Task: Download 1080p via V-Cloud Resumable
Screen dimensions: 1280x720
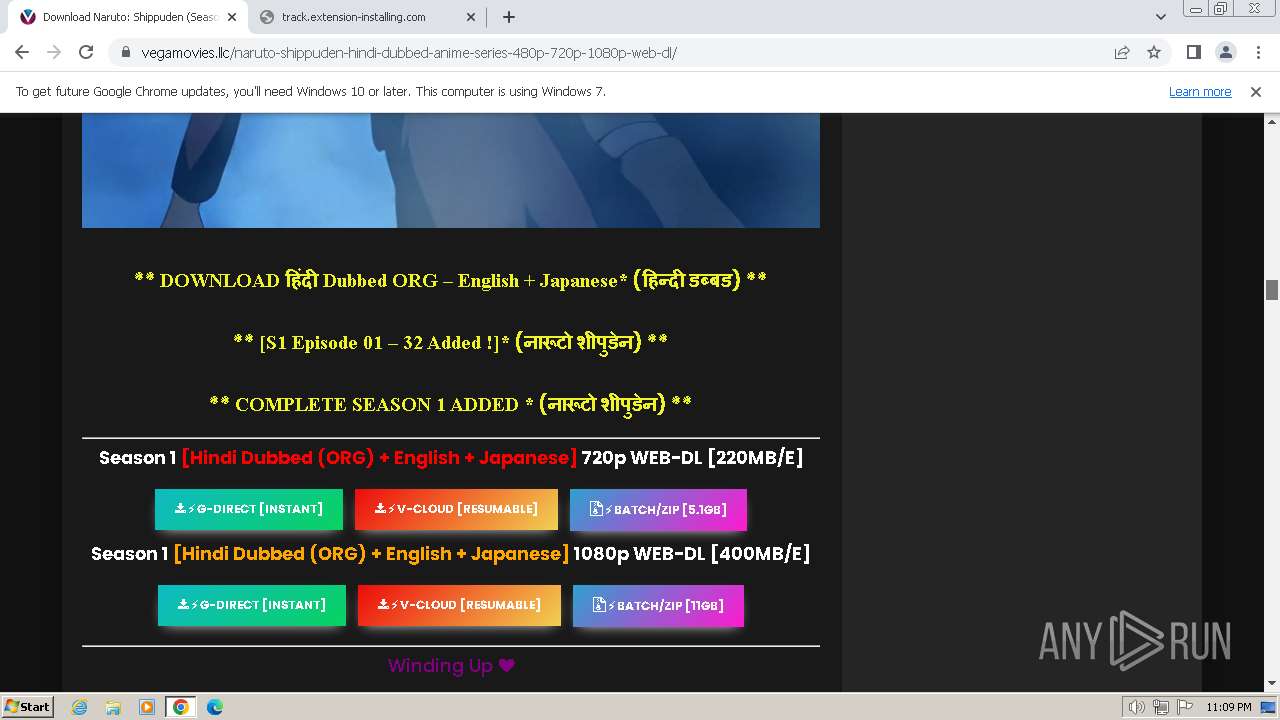Action: (x=459, y=605)
